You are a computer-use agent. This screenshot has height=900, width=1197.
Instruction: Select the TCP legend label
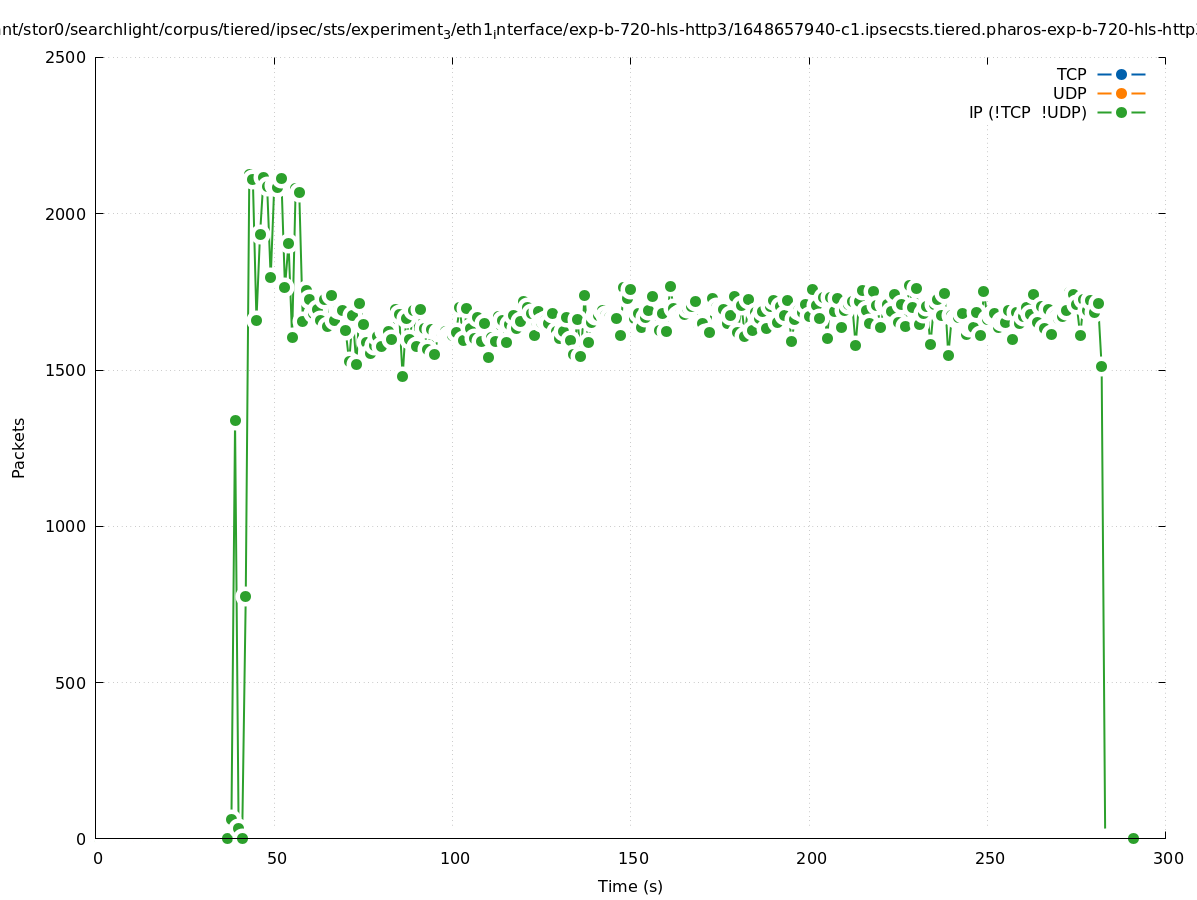point(1071,75)
